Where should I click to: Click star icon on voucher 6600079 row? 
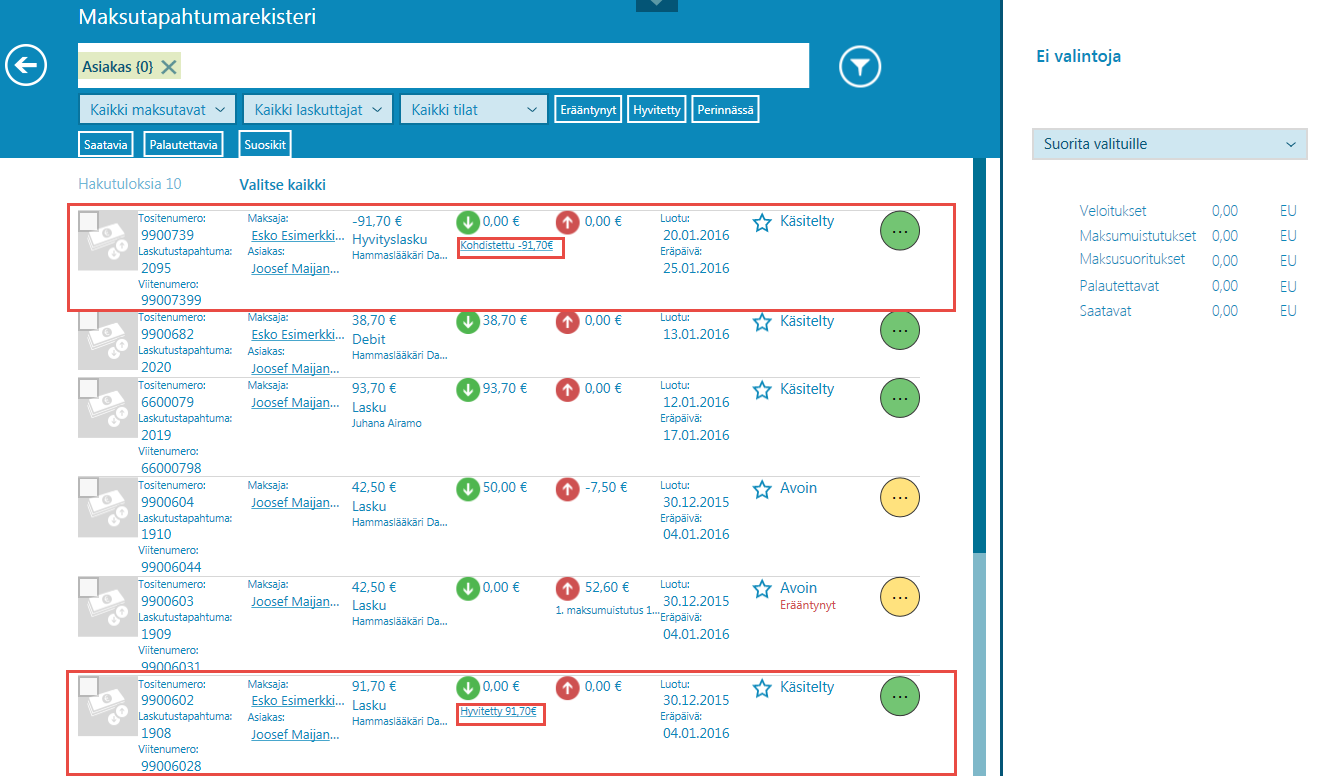[762, 390]
